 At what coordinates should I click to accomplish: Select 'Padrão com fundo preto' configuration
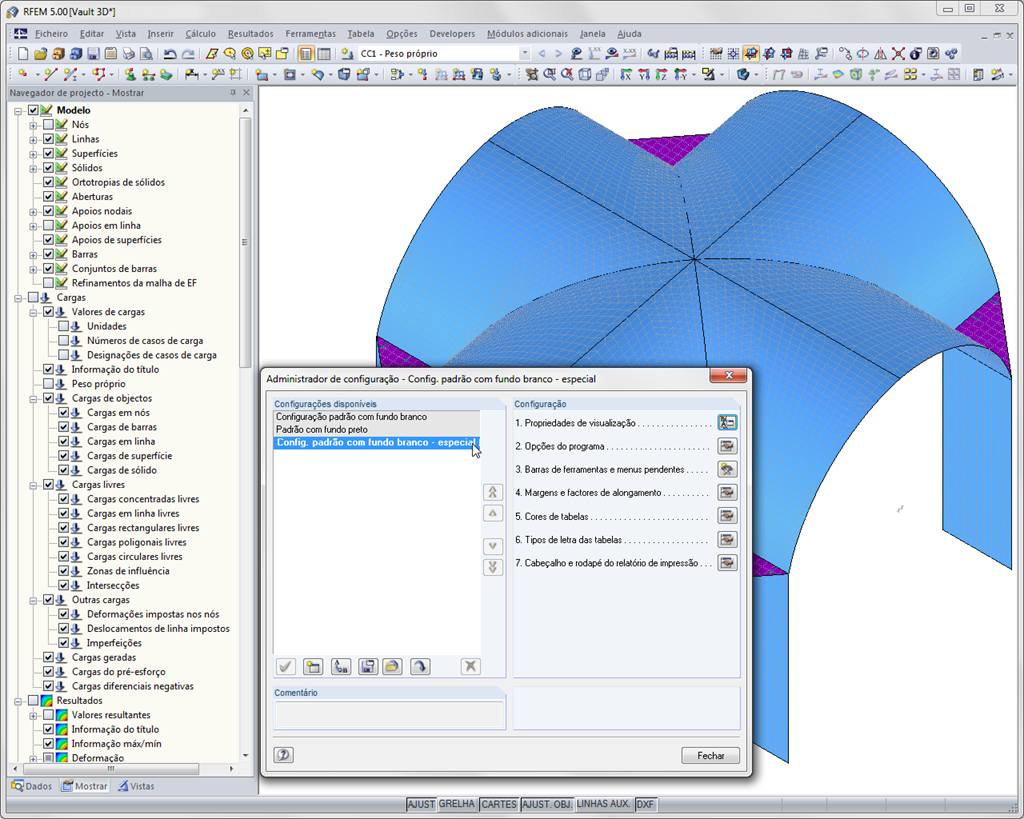point(376,430)
